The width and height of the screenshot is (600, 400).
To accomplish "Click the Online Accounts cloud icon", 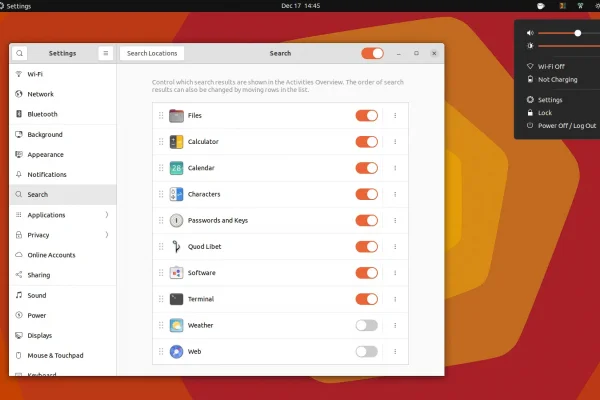I will 18,255.
